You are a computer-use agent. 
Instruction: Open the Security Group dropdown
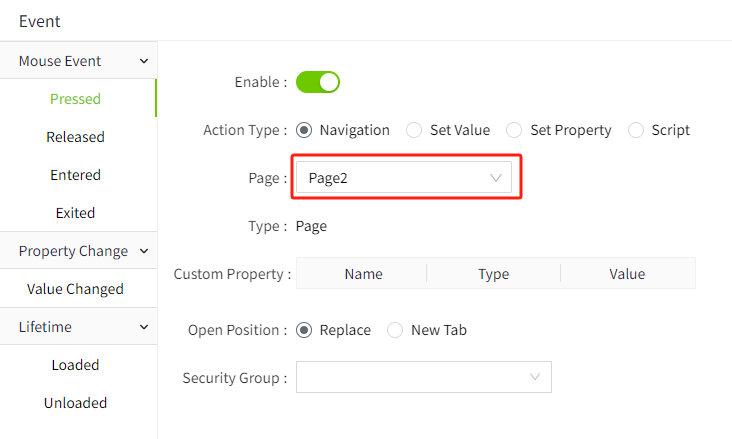[423, 377]
